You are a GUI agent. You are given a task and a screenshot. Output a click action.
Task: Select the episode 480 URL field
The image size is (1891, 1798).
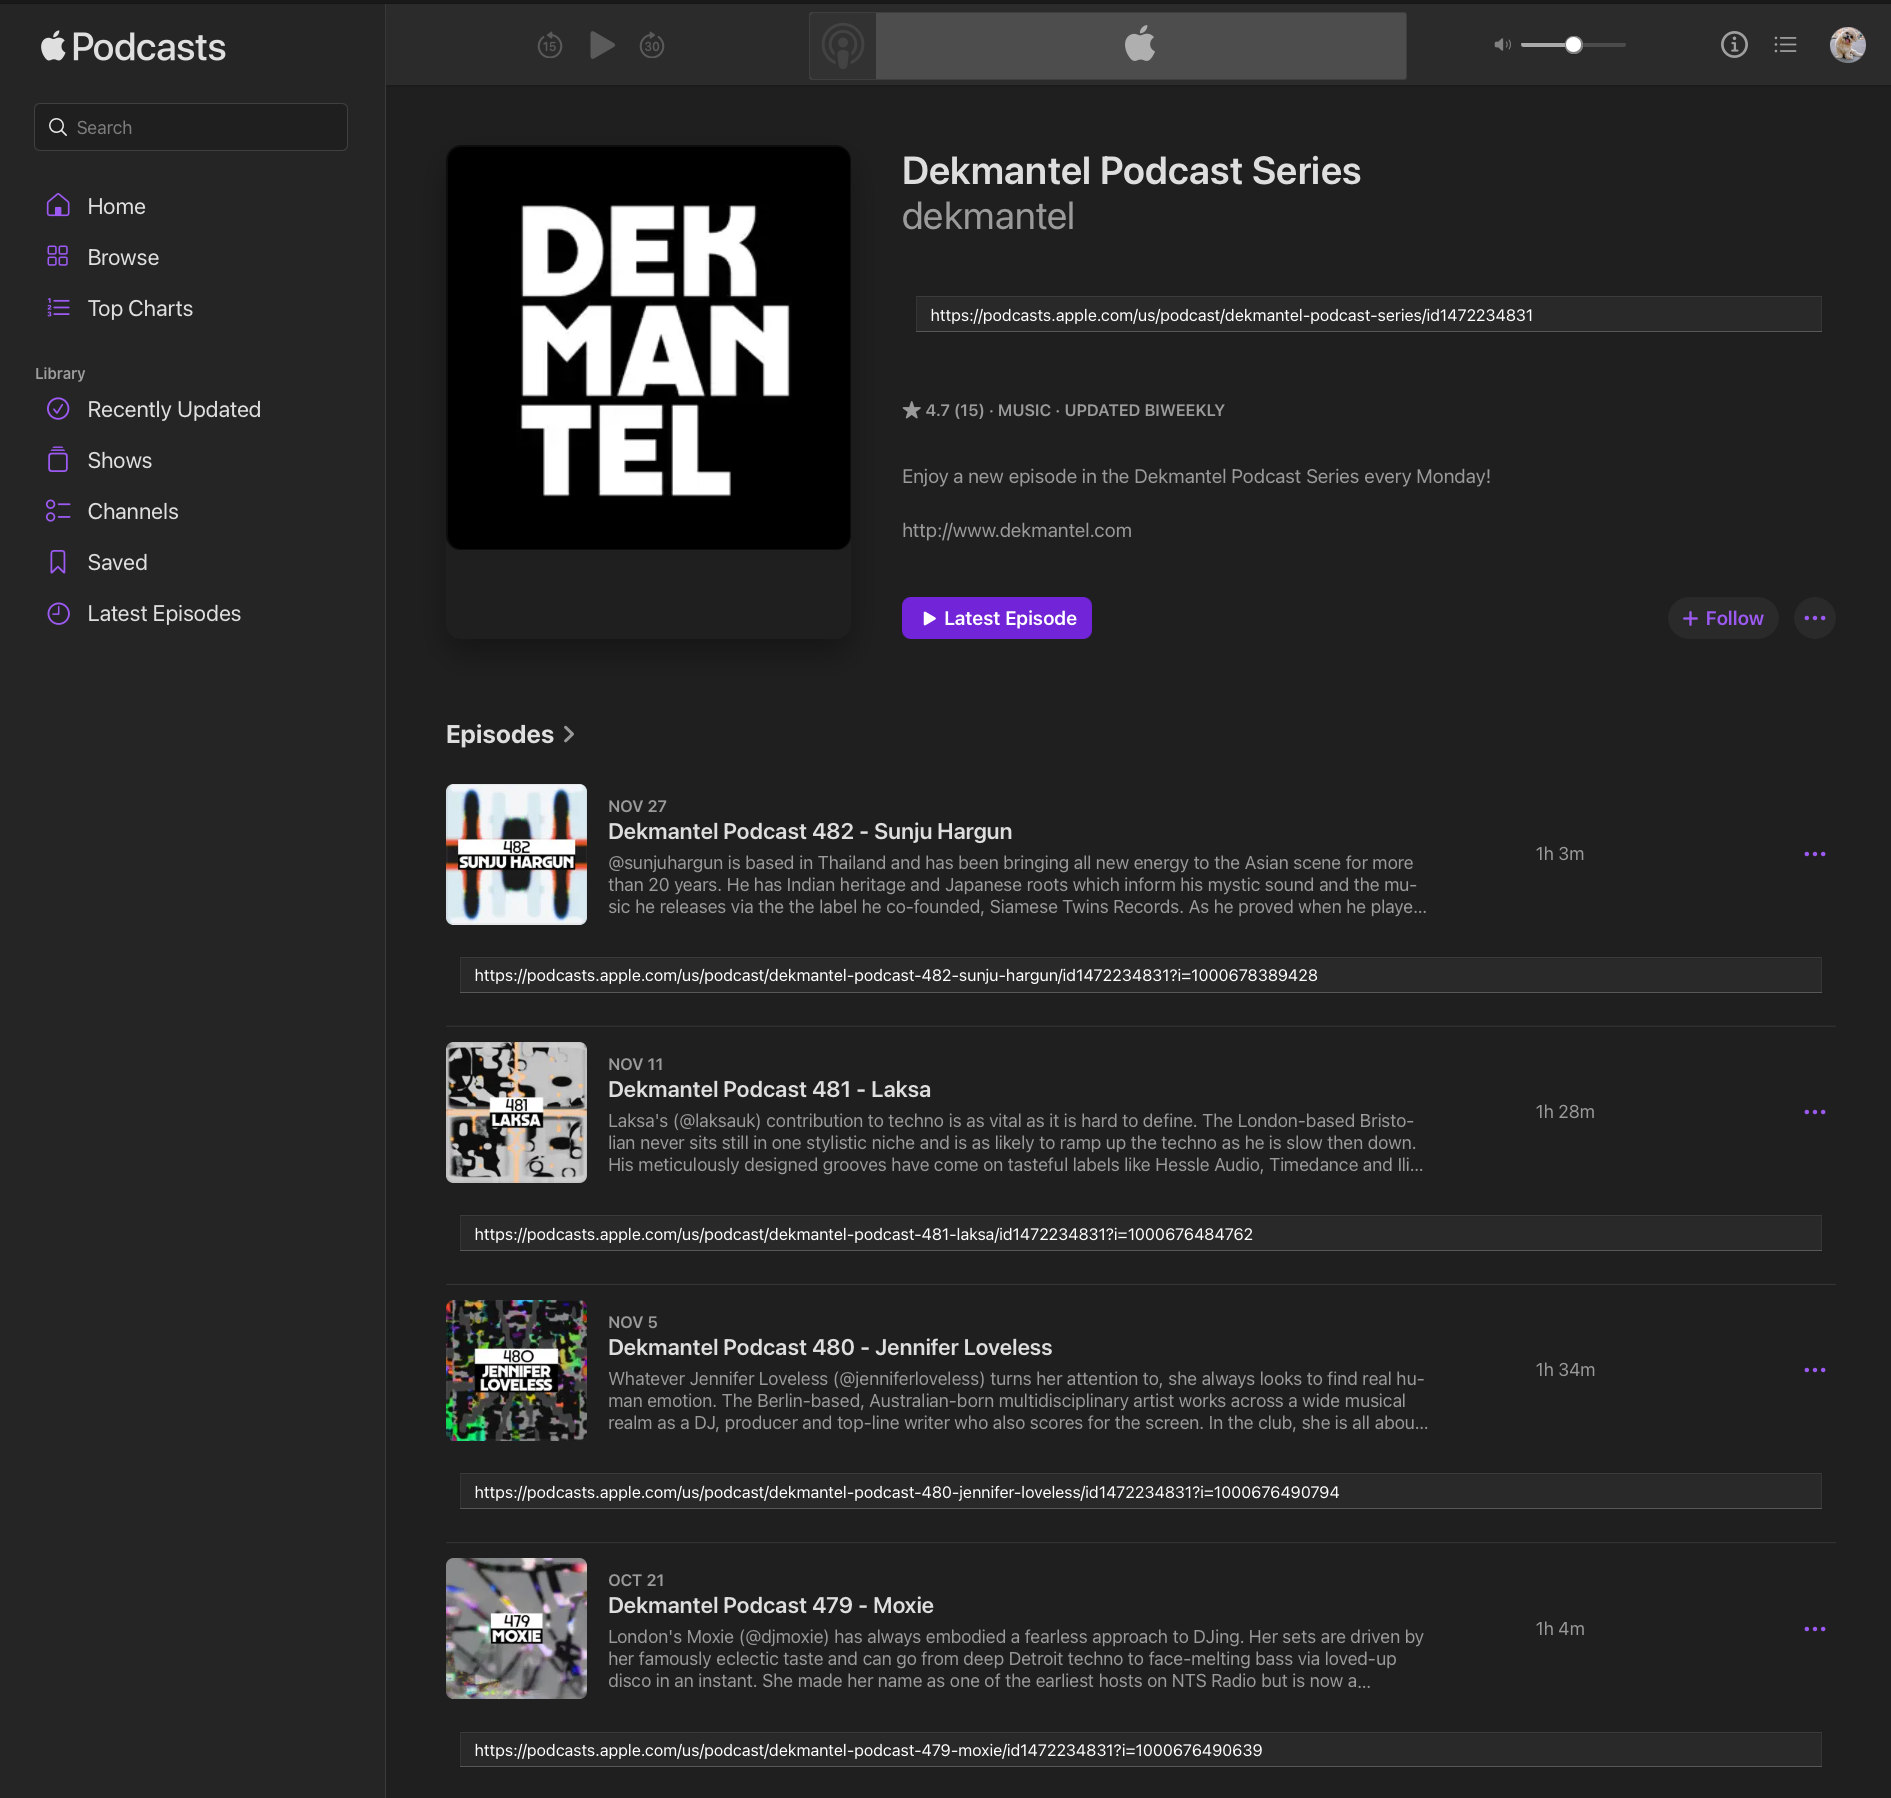[1140, 1492]
